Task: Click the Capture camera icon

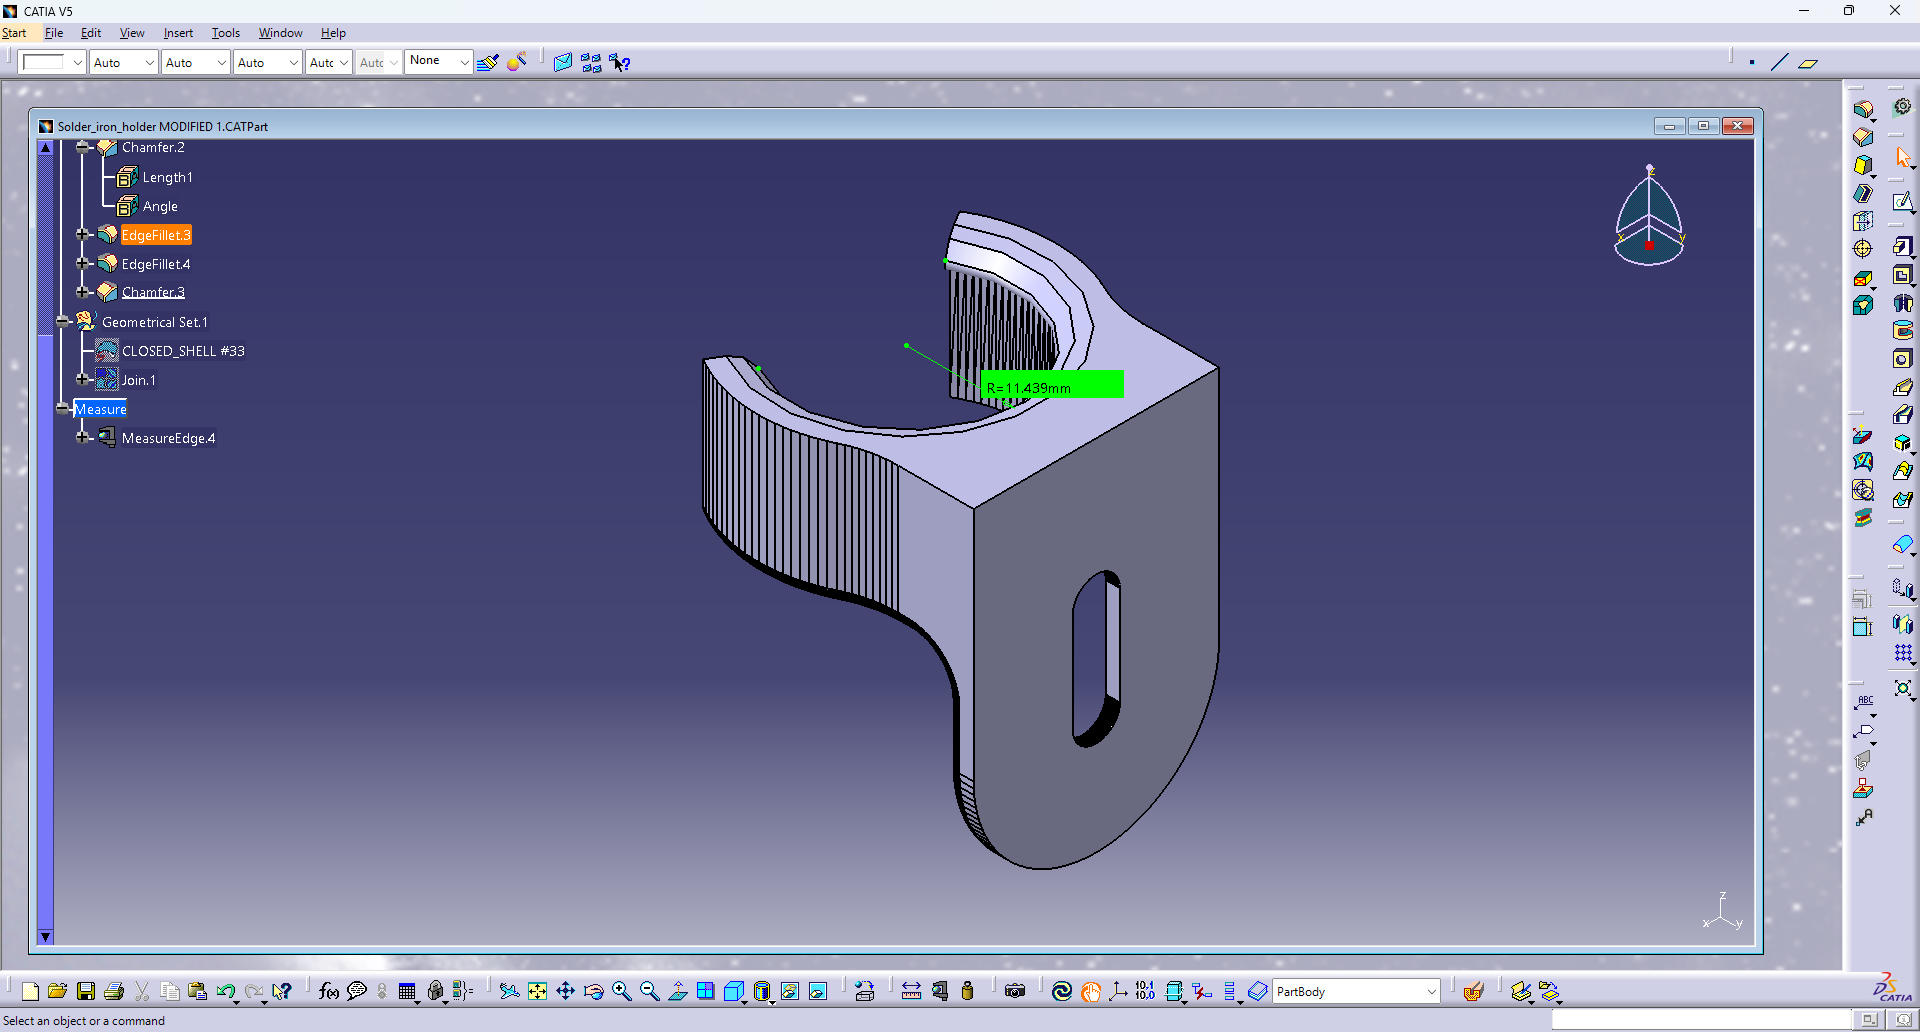Action: [1015, 991]
